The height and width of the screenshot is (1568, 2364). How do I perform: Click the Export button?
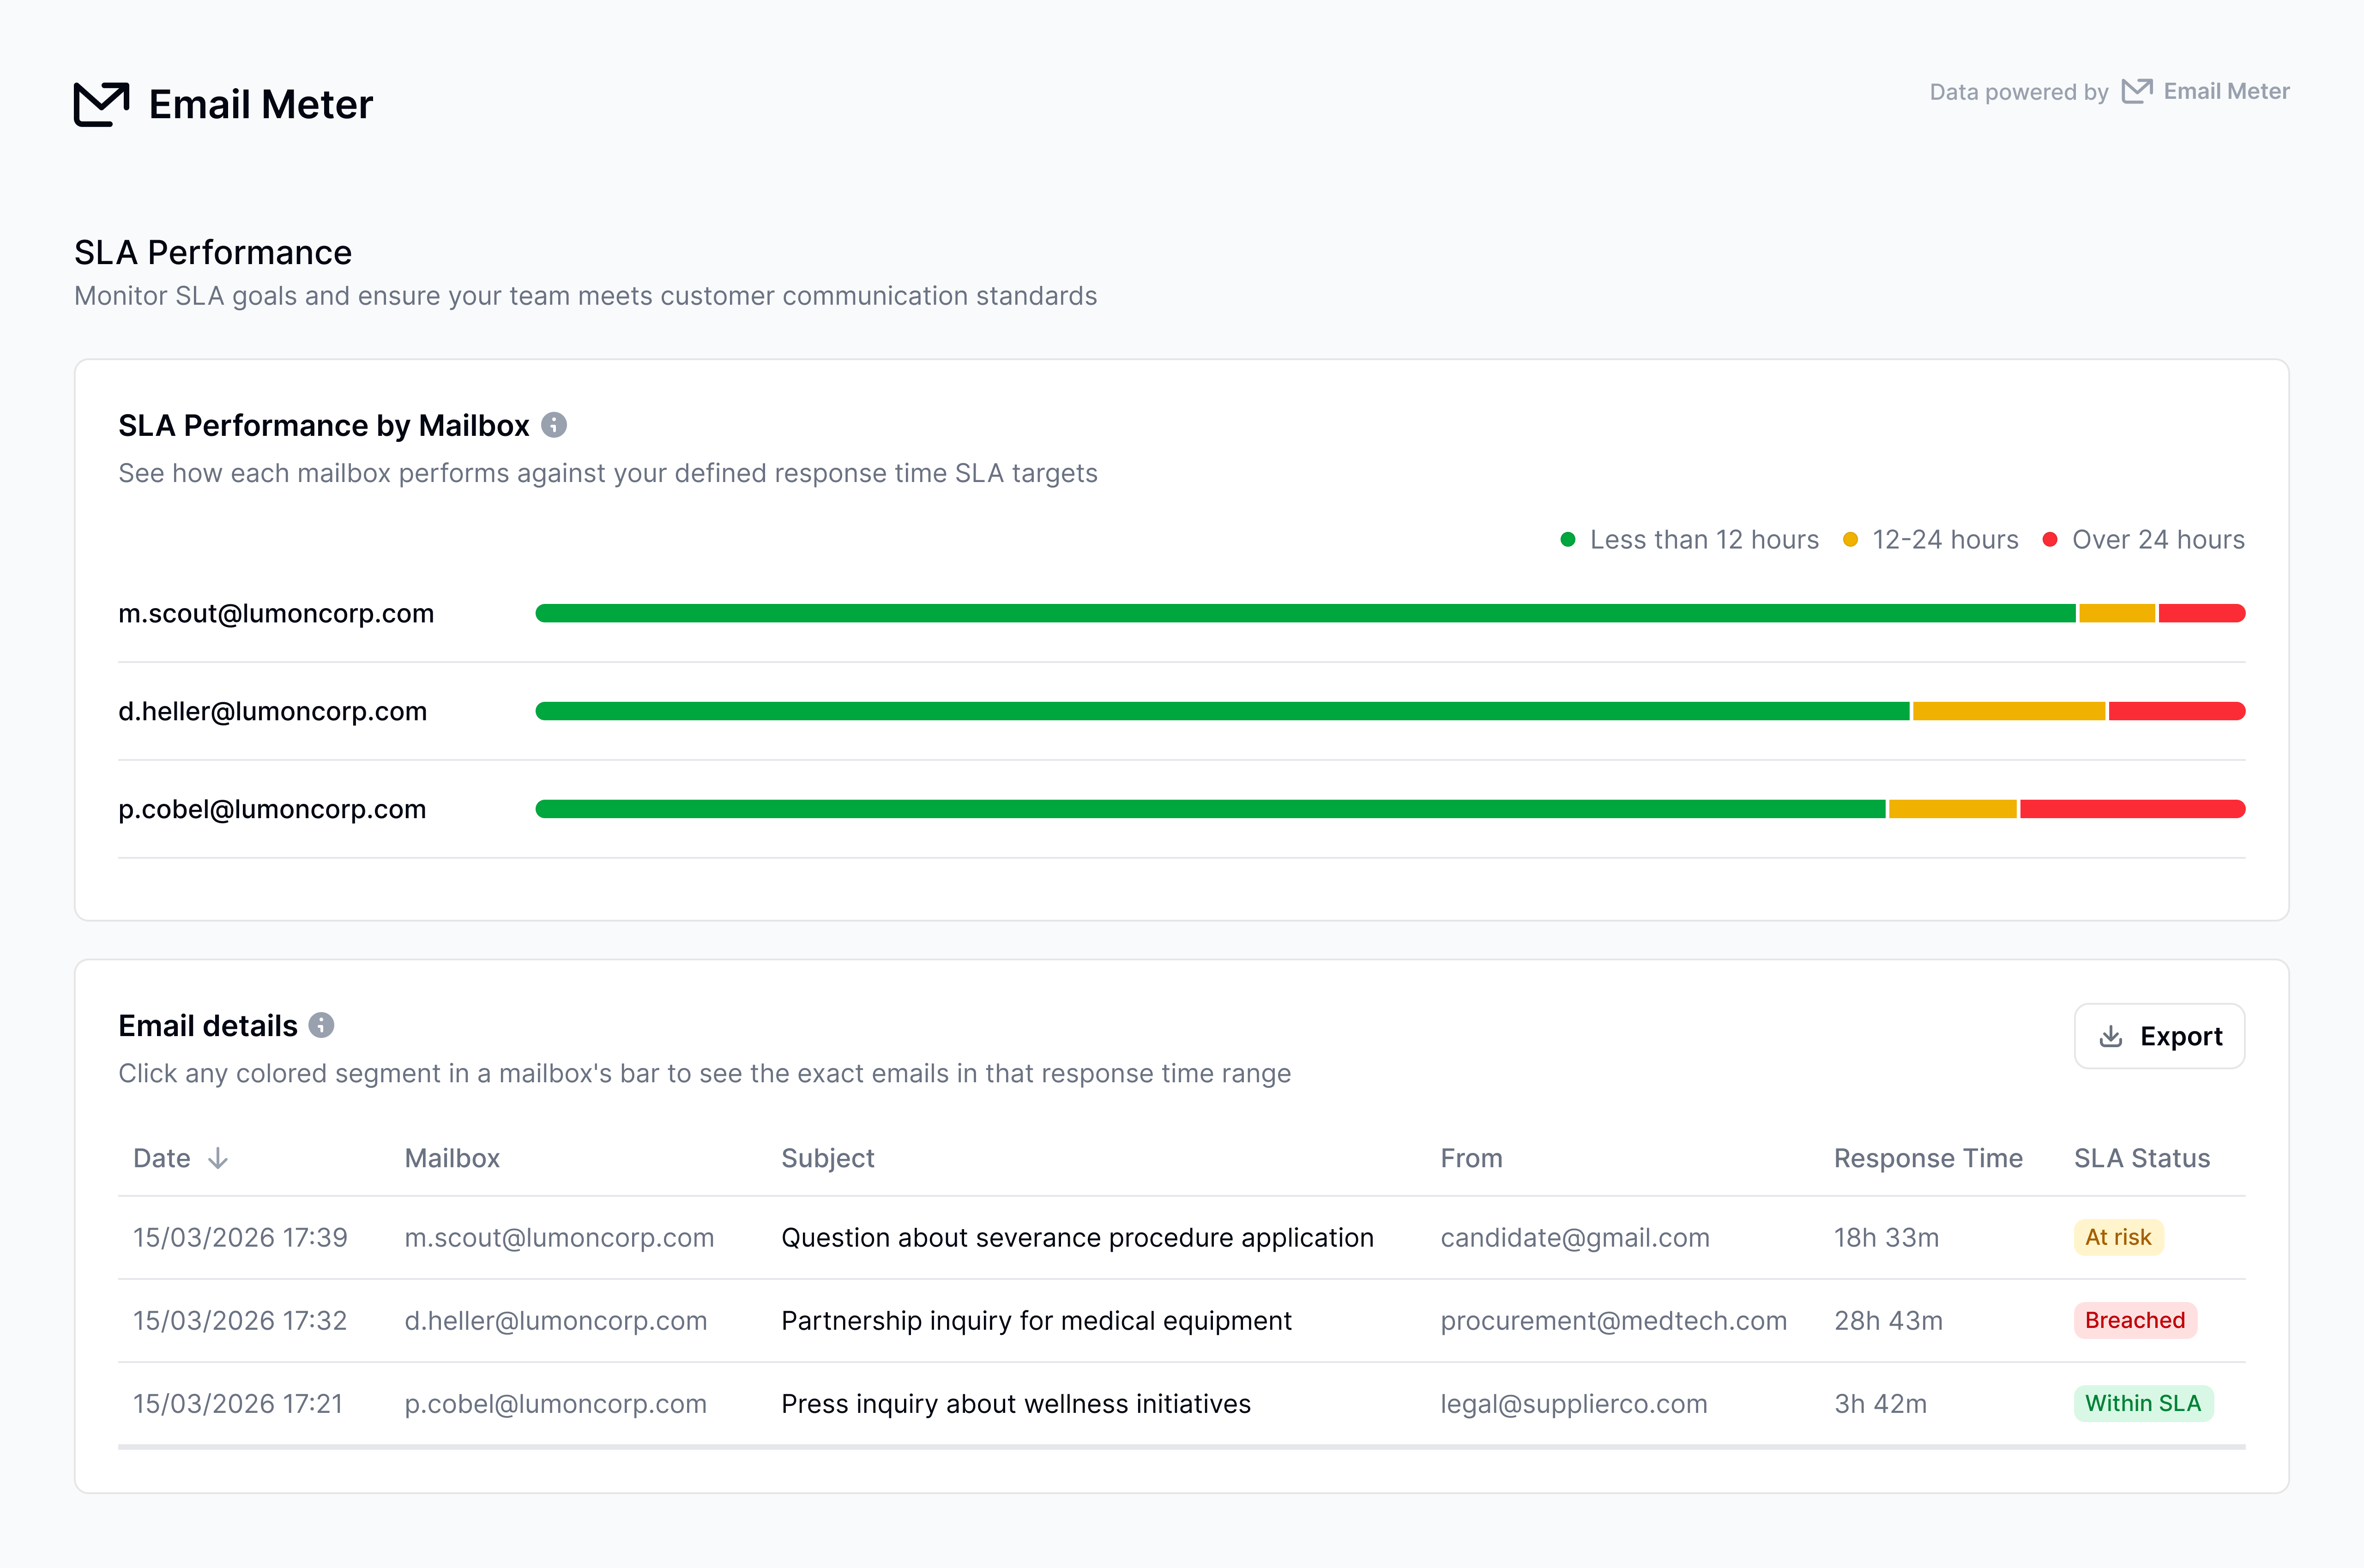[x=2159, y=1036]
